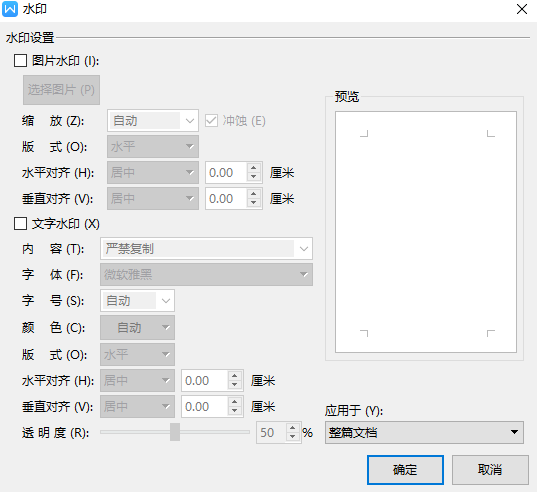Open the 字号 dropdown set to 自动

tap(137, 301)
